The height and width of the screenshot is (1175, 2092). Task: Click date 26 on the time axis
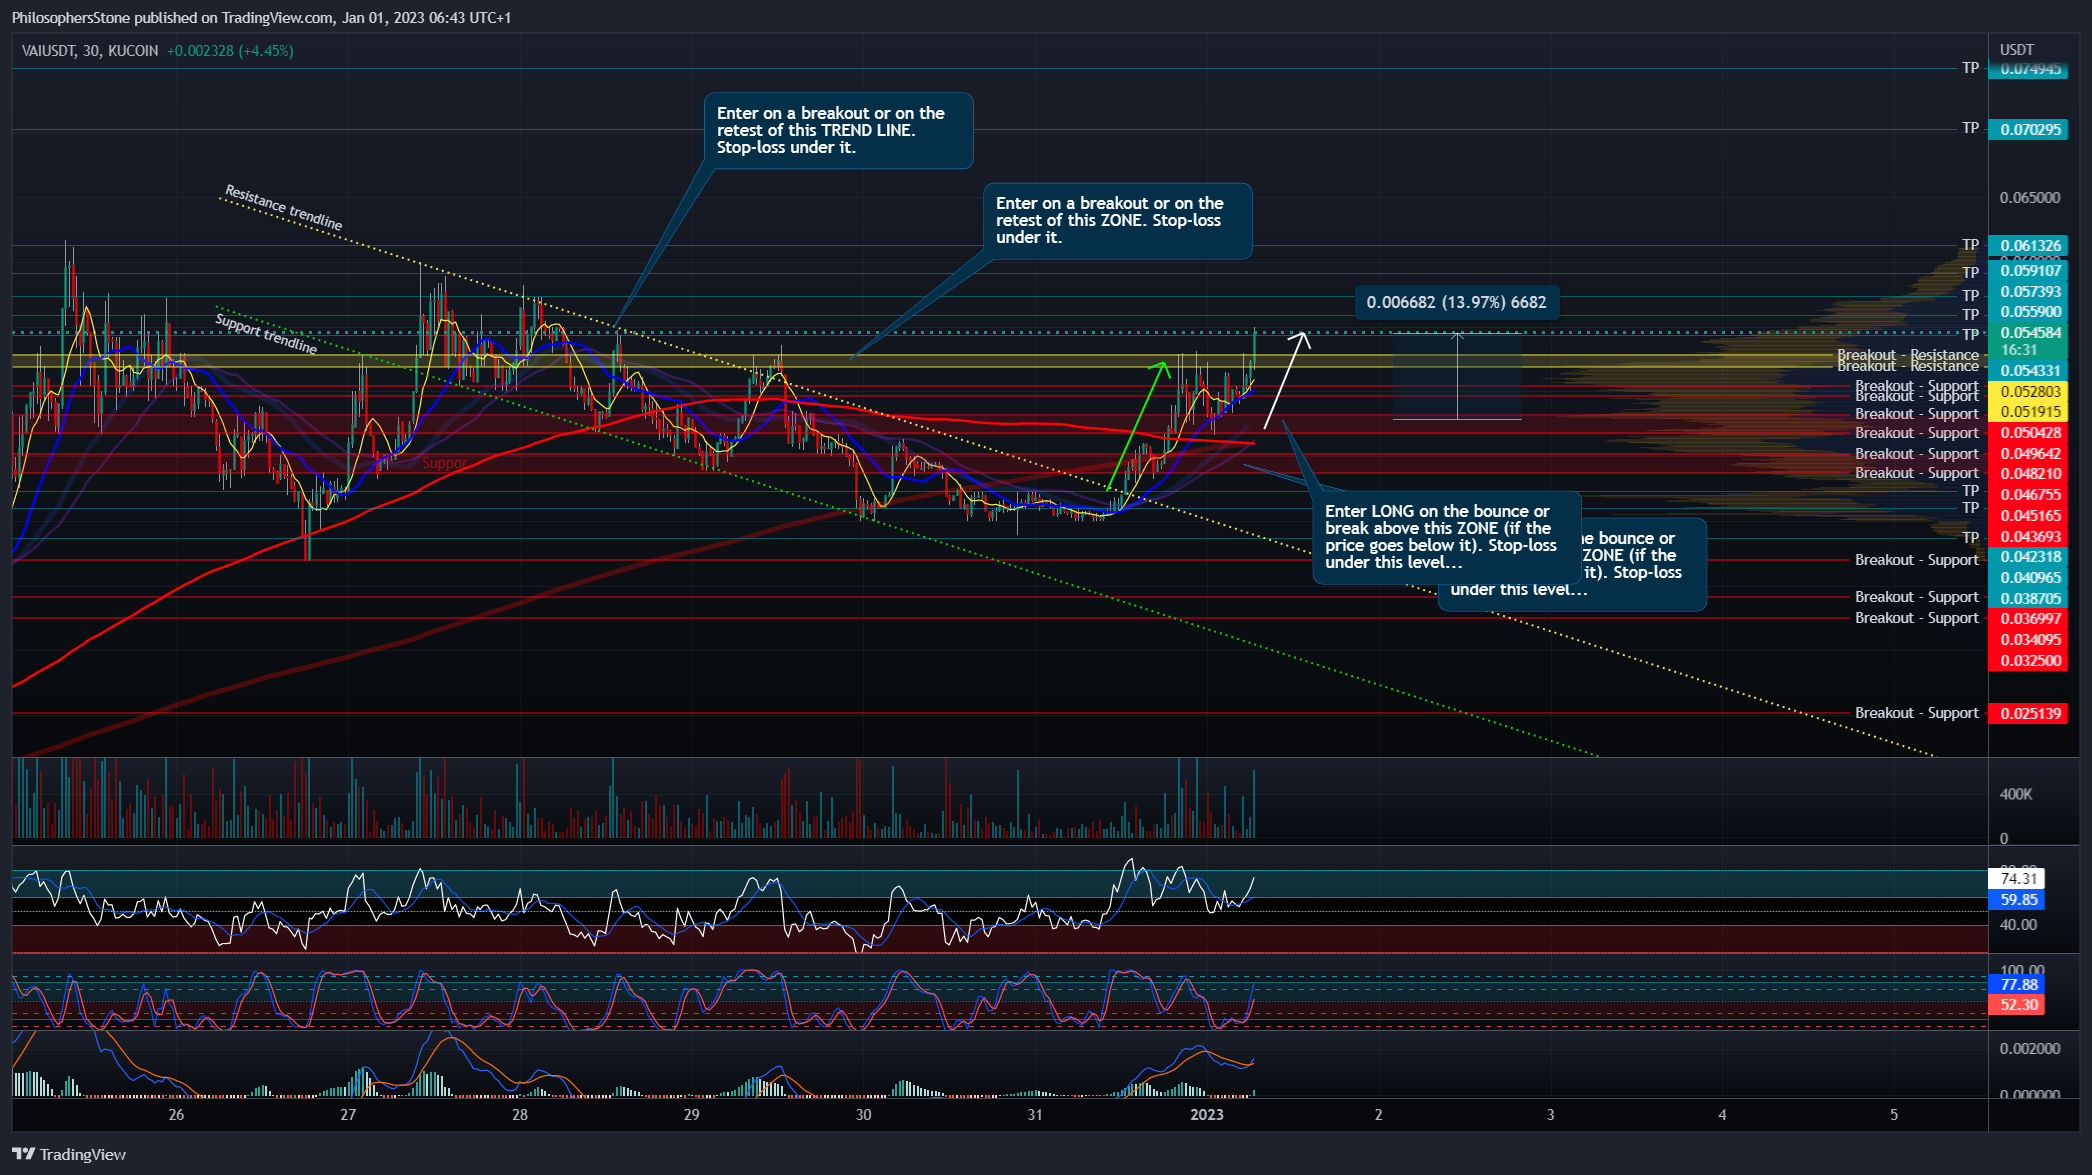click(x=176, y=1114)
